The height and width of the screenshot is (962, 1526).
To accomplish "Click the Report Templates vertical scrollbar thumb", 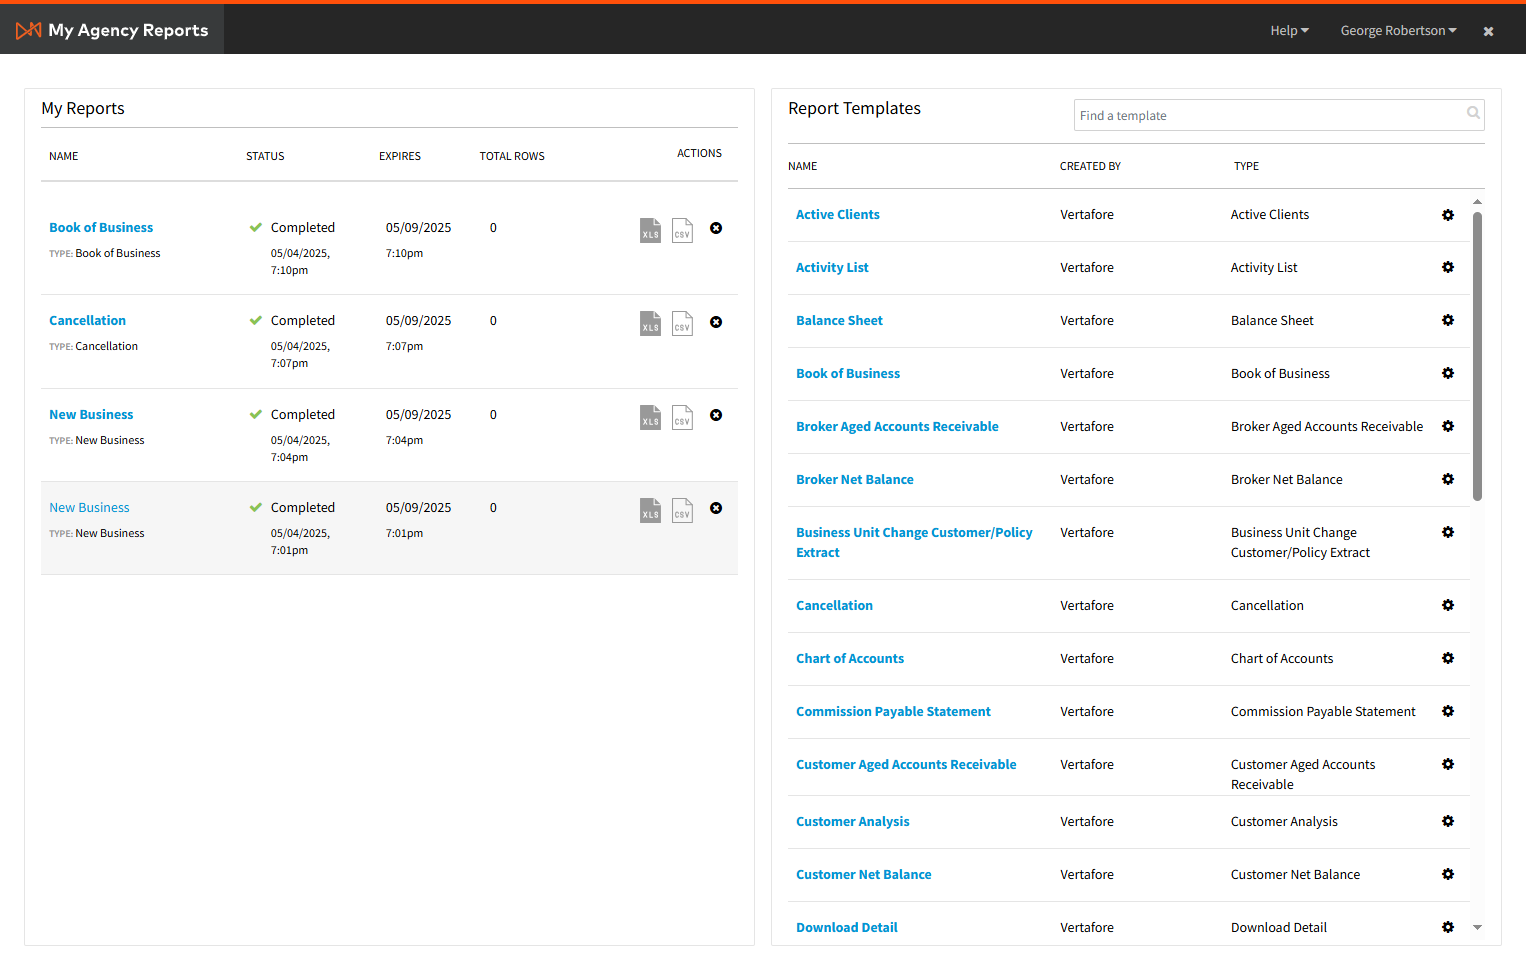I will click(1477, 356).
